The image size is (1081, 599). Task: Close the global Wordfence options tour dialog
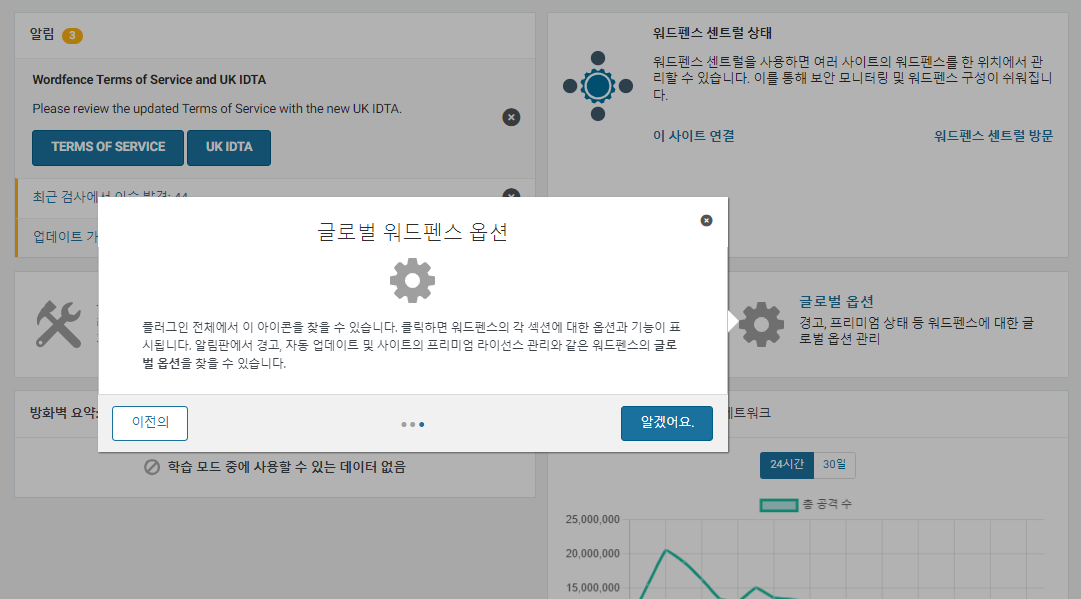706,221
